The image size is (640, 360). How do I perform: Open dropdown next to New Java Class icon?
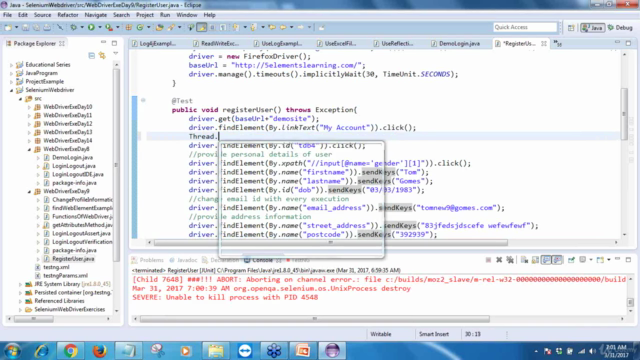coord(148,27)
